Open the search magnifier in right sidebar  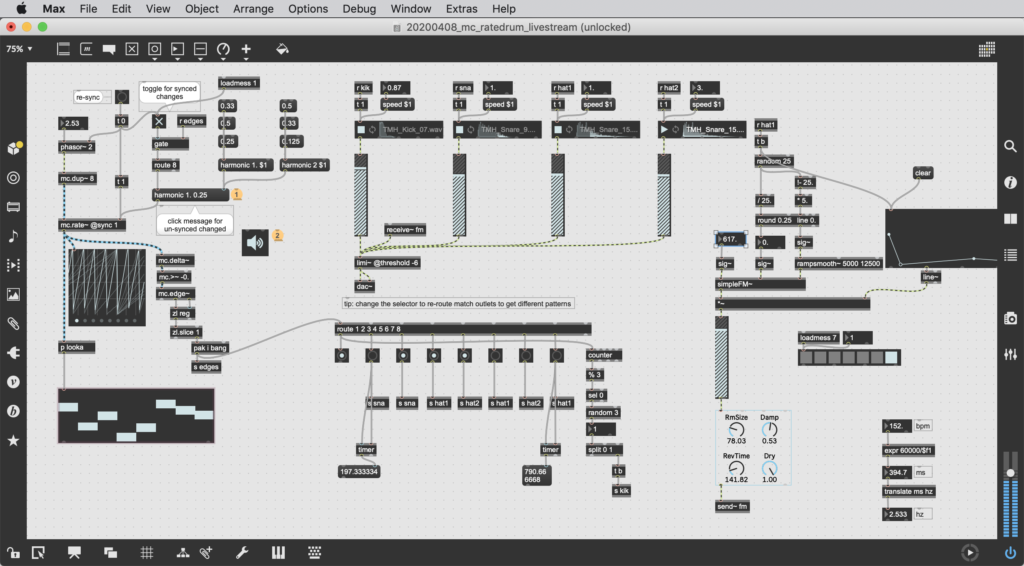click(x=1010, y=146)
